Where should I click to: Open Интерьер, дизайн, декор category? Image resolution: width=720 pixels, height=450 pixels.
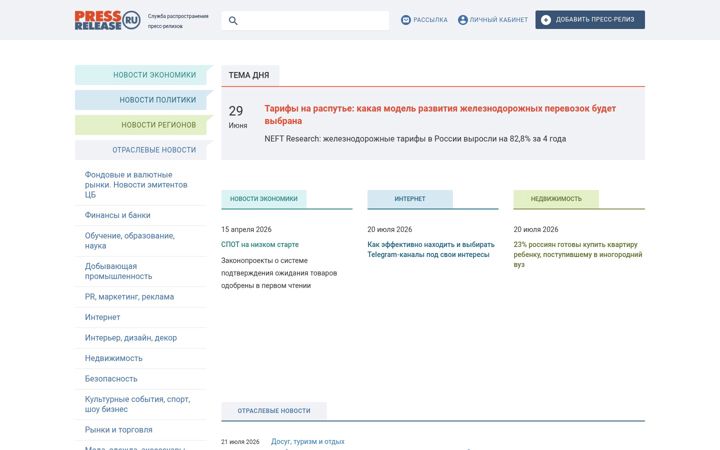click(x=131, y=338)
